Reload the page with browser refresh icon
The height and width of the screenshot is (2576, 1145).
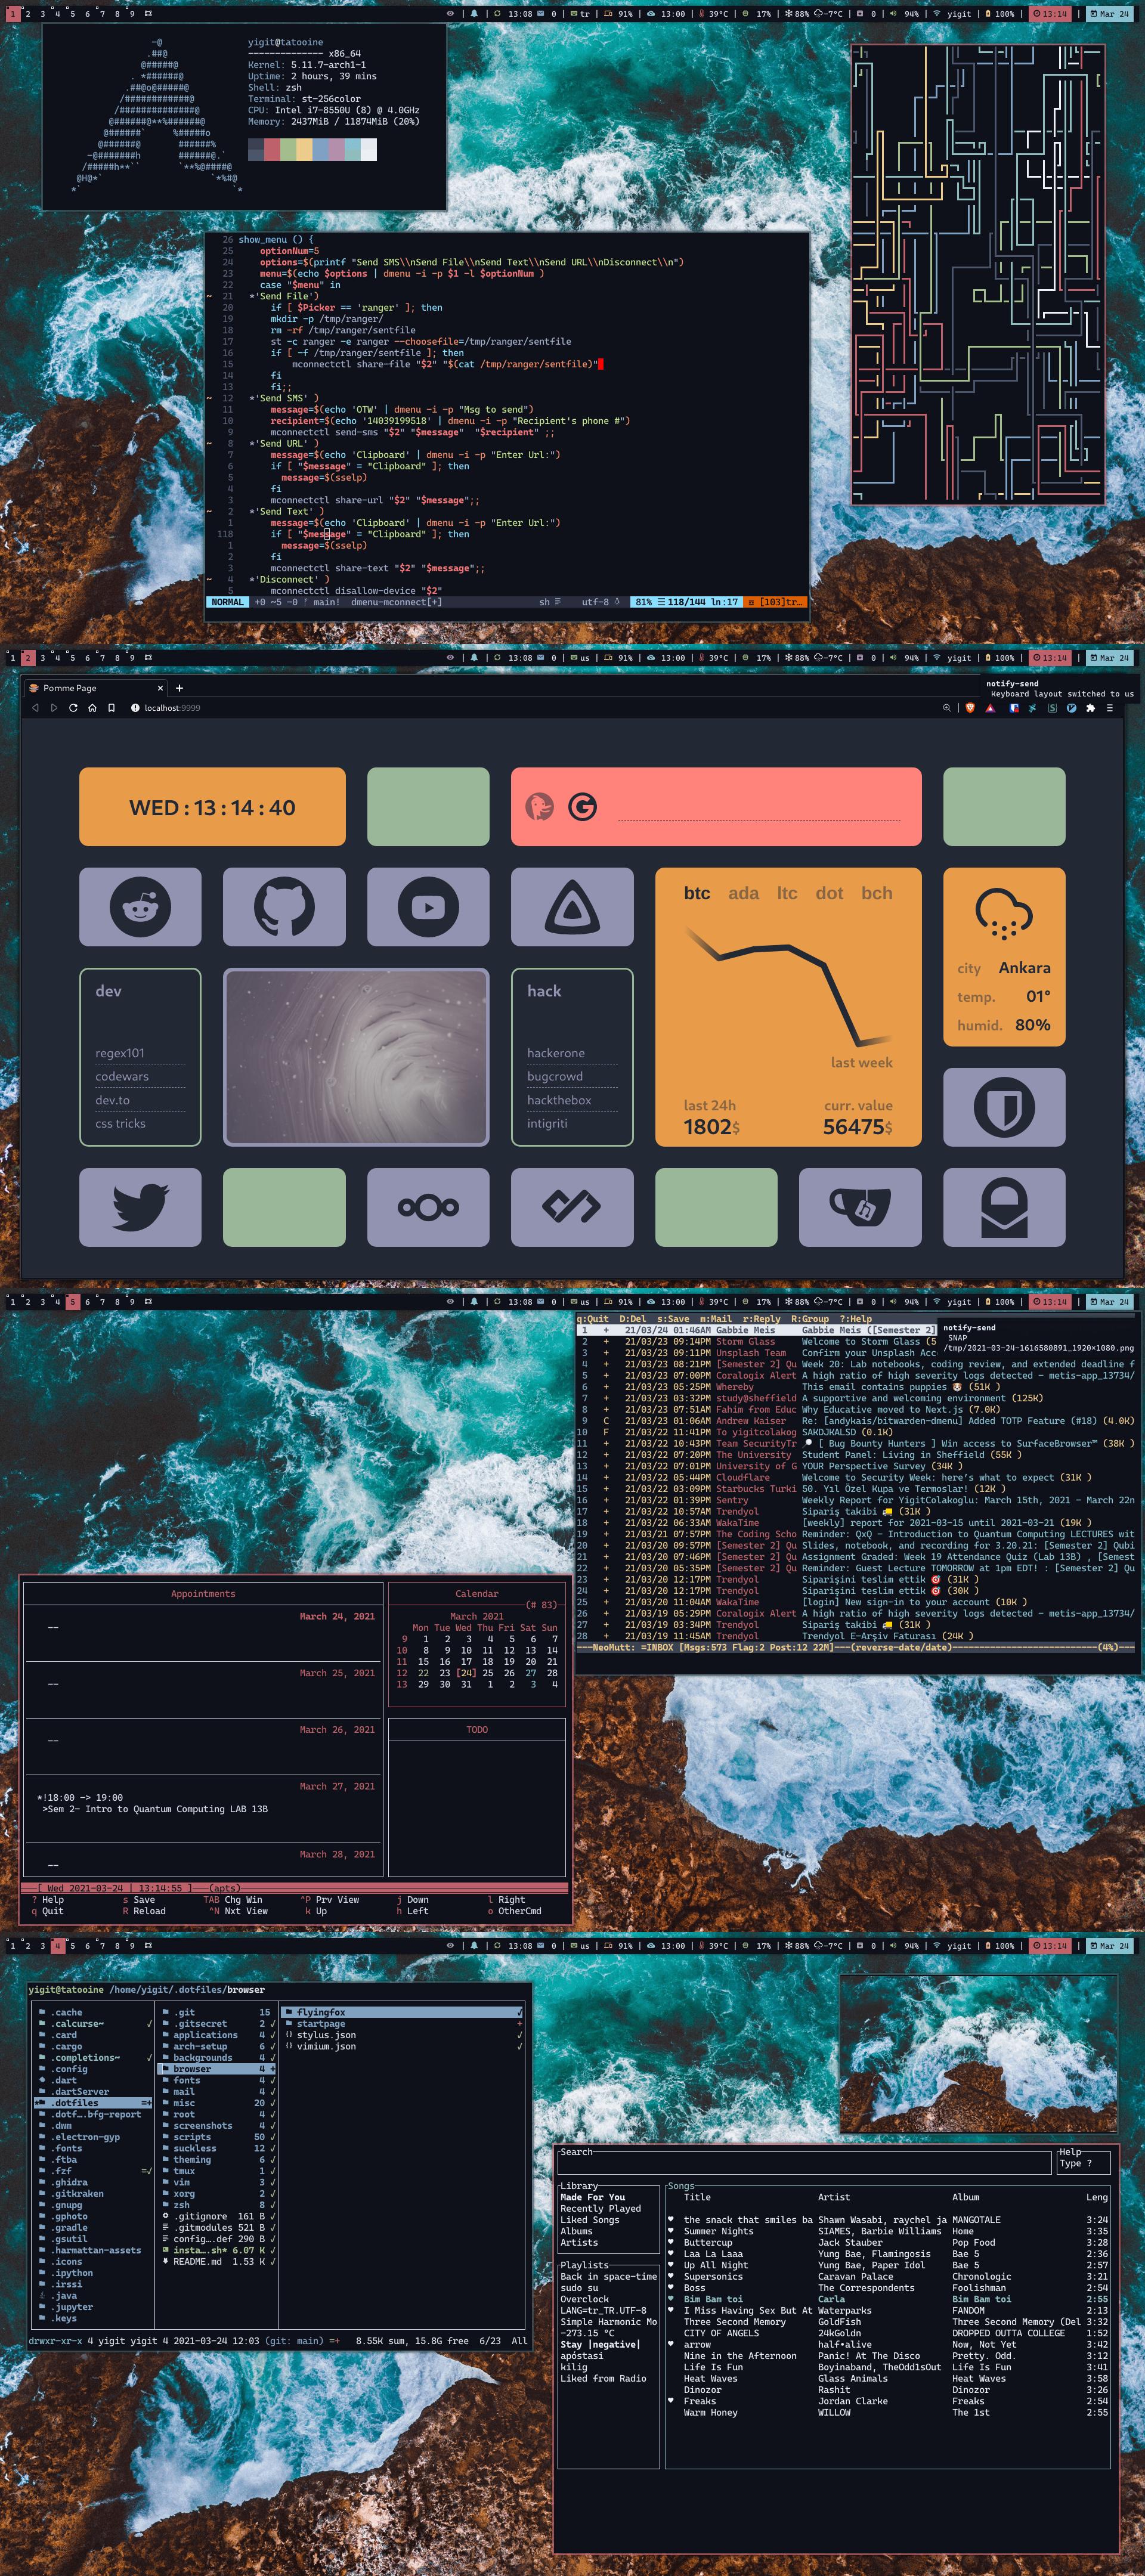[73, 708]
